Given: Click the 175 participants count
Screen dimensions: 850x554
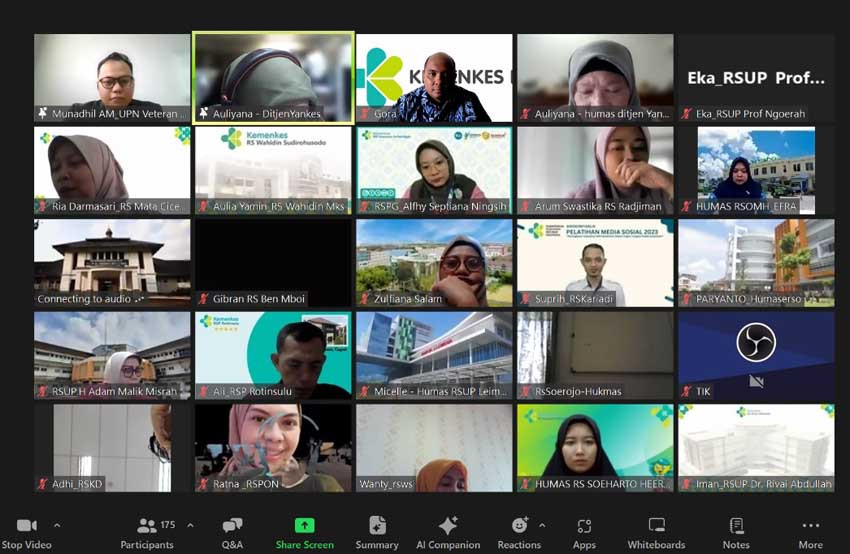Looking at the screenshot, I should [168, 525].
